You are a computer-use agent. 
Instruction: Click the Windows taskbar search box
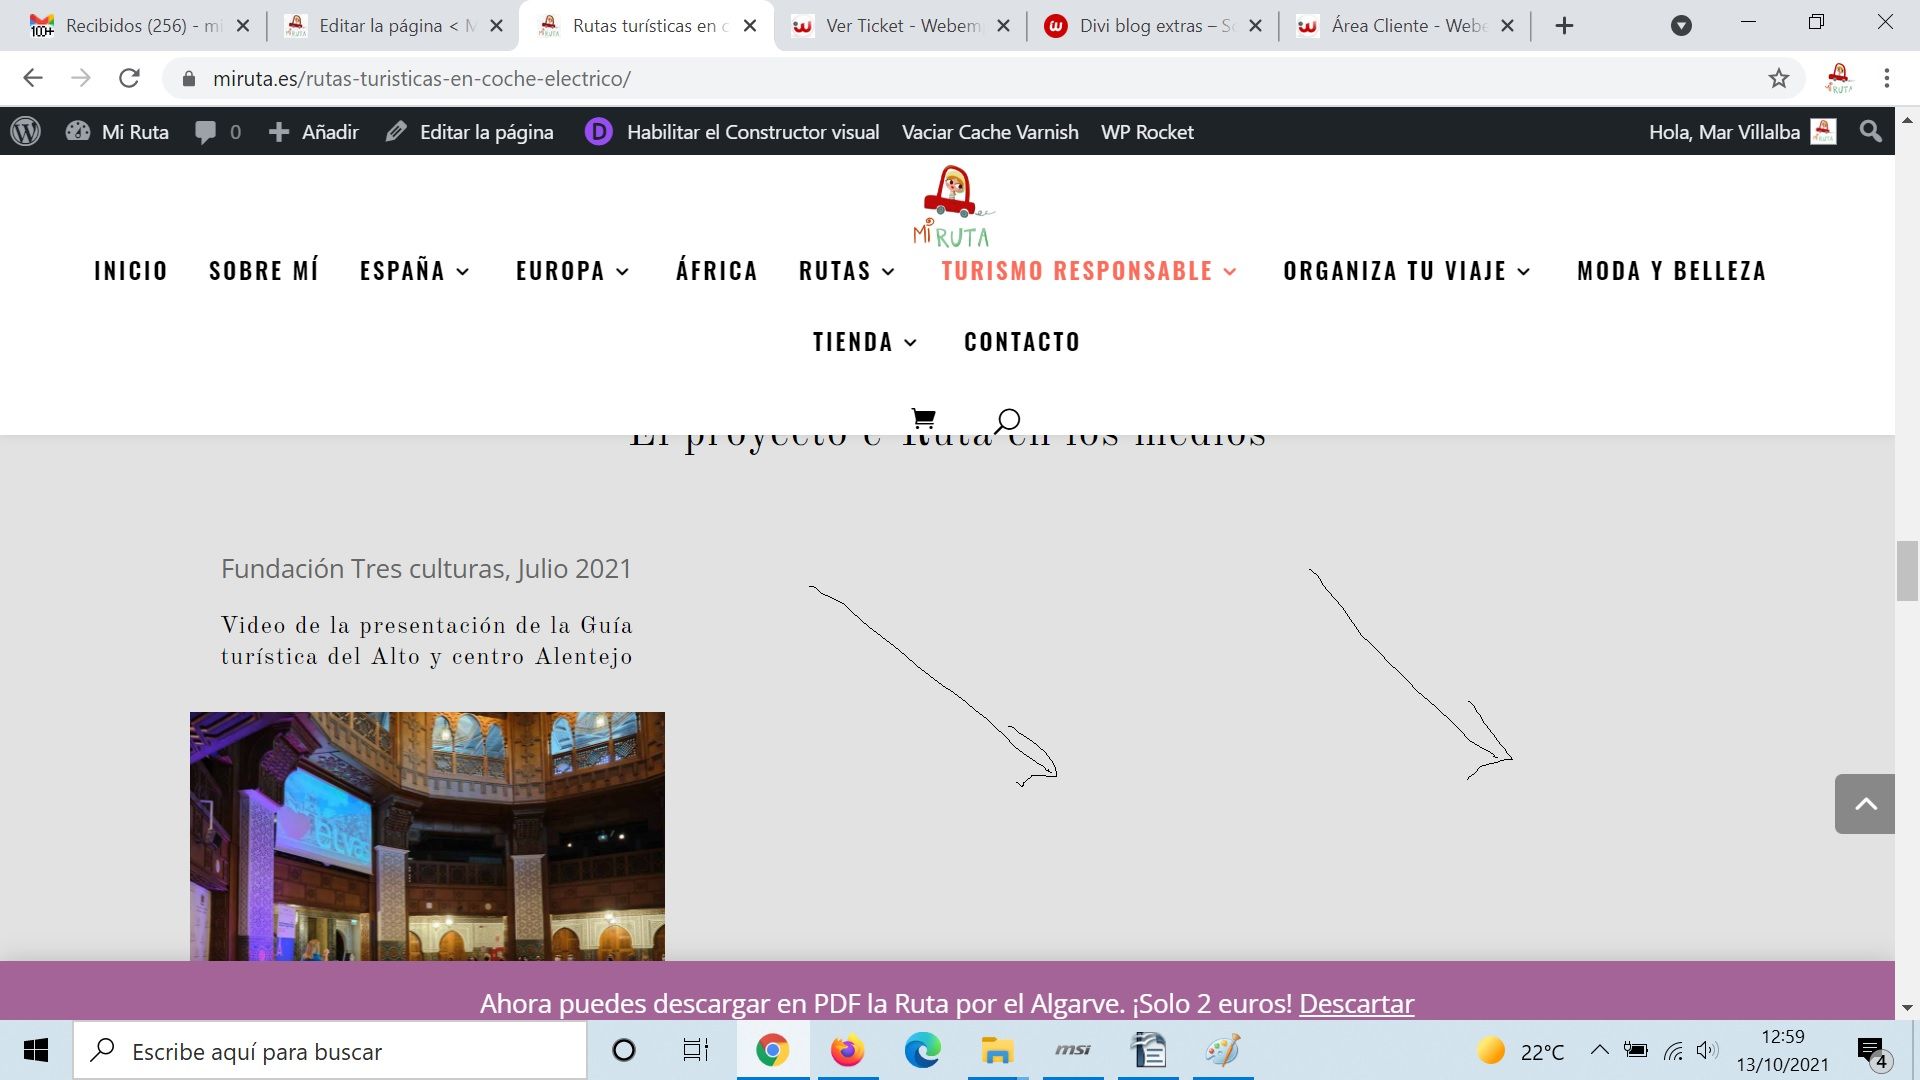point(330,1051)
